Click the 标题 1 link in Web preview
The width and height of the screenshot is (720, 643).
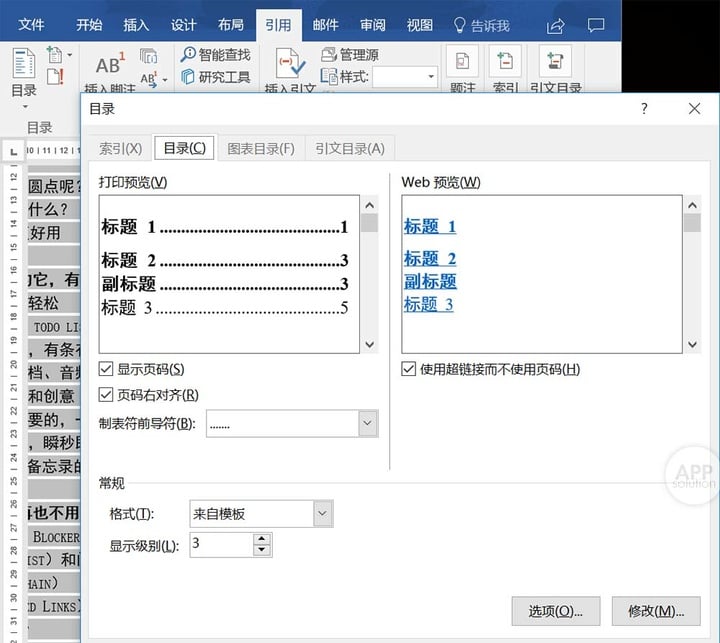point(430,226)
